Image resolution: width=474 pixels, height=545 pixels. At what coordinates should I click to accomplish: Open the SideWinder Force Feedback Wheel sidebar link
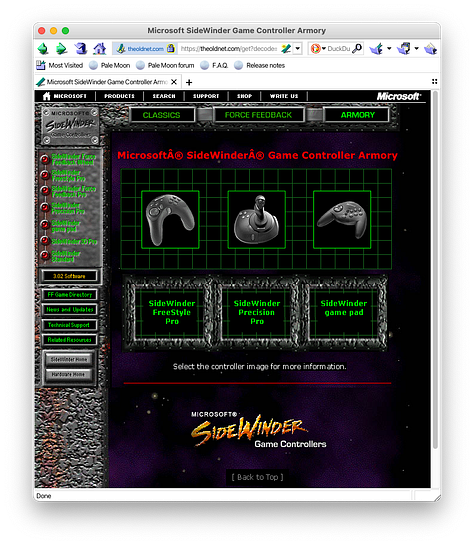click(x=73, y=160)
